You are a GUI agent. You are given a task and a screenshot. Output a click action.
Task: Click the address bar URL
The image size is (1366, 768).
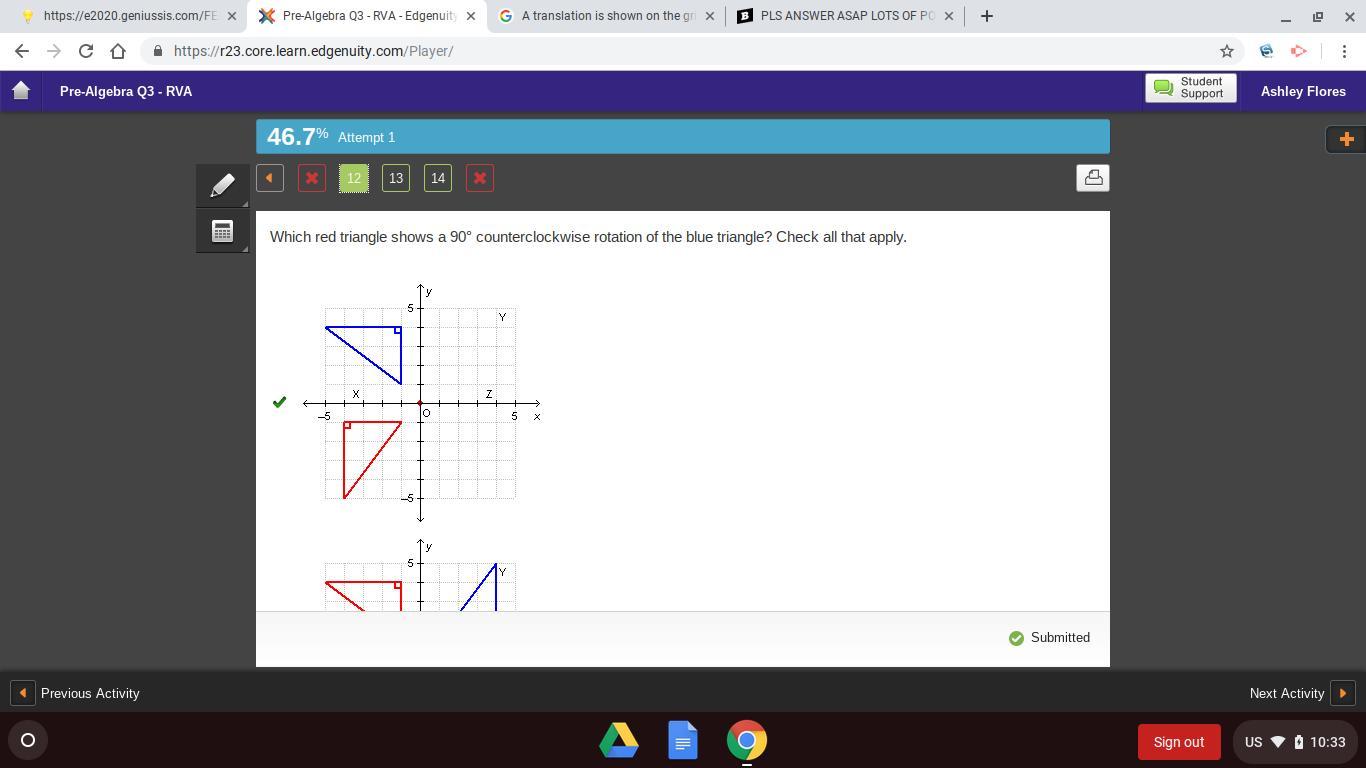(313, 51)
